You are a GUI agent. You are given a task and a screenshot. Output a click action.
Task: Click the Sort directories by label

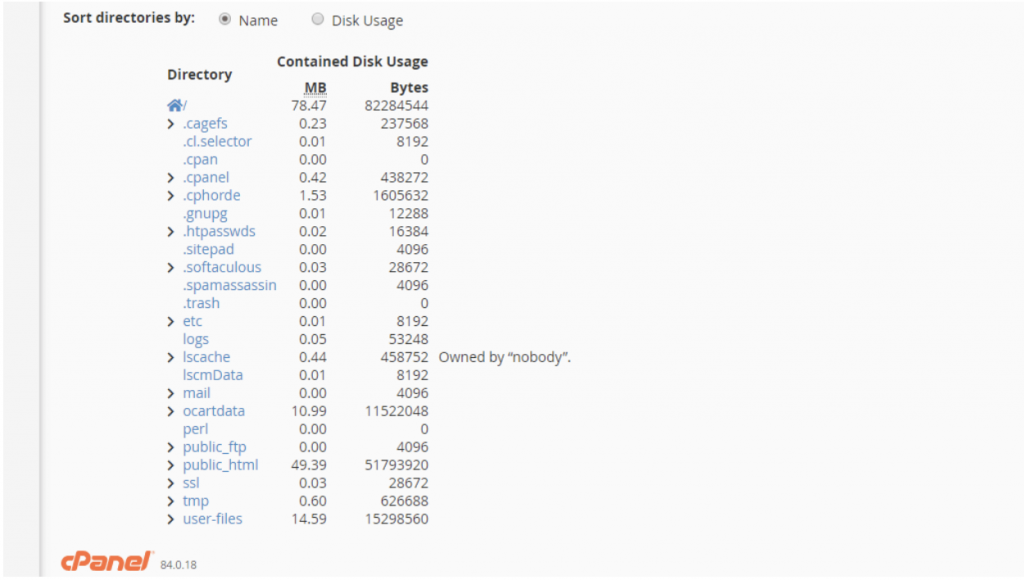click(129, 18)
